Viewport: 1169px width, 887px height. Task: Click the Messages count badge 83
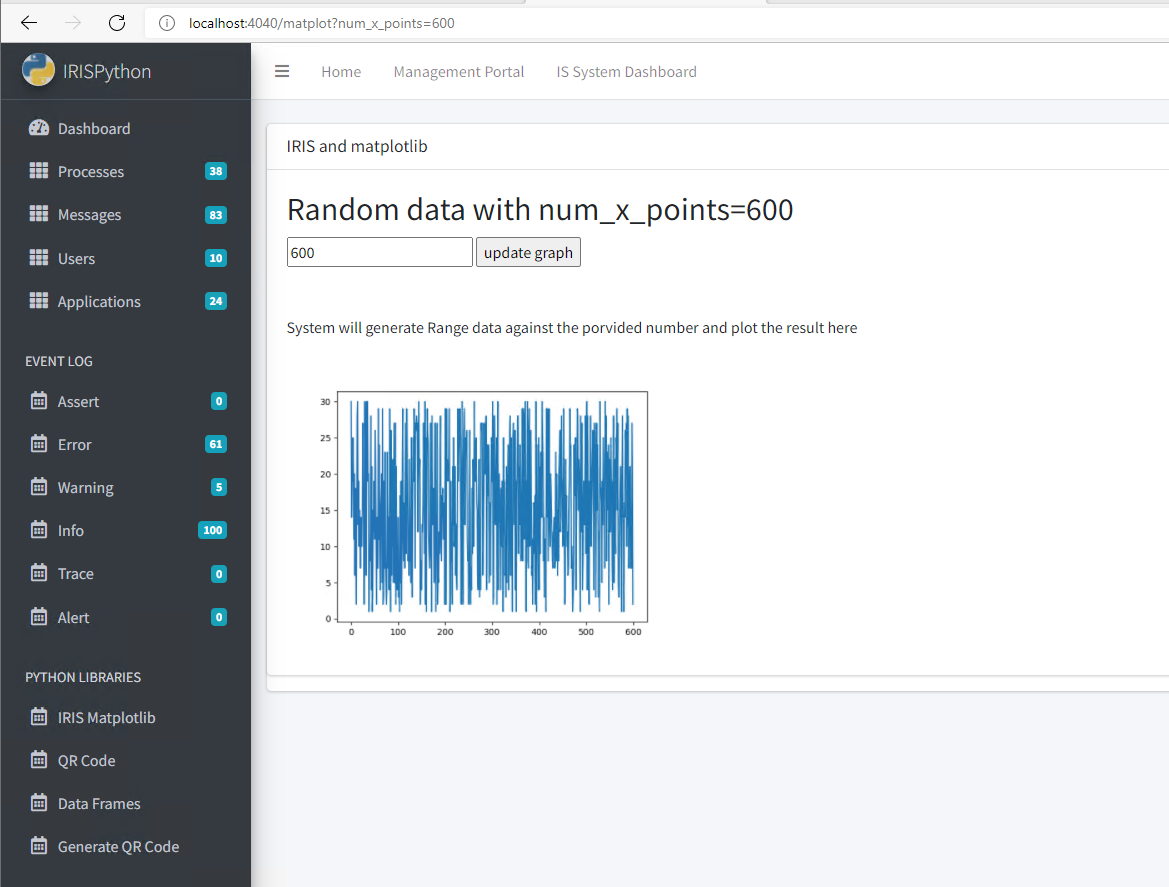[x=215, y=215]
